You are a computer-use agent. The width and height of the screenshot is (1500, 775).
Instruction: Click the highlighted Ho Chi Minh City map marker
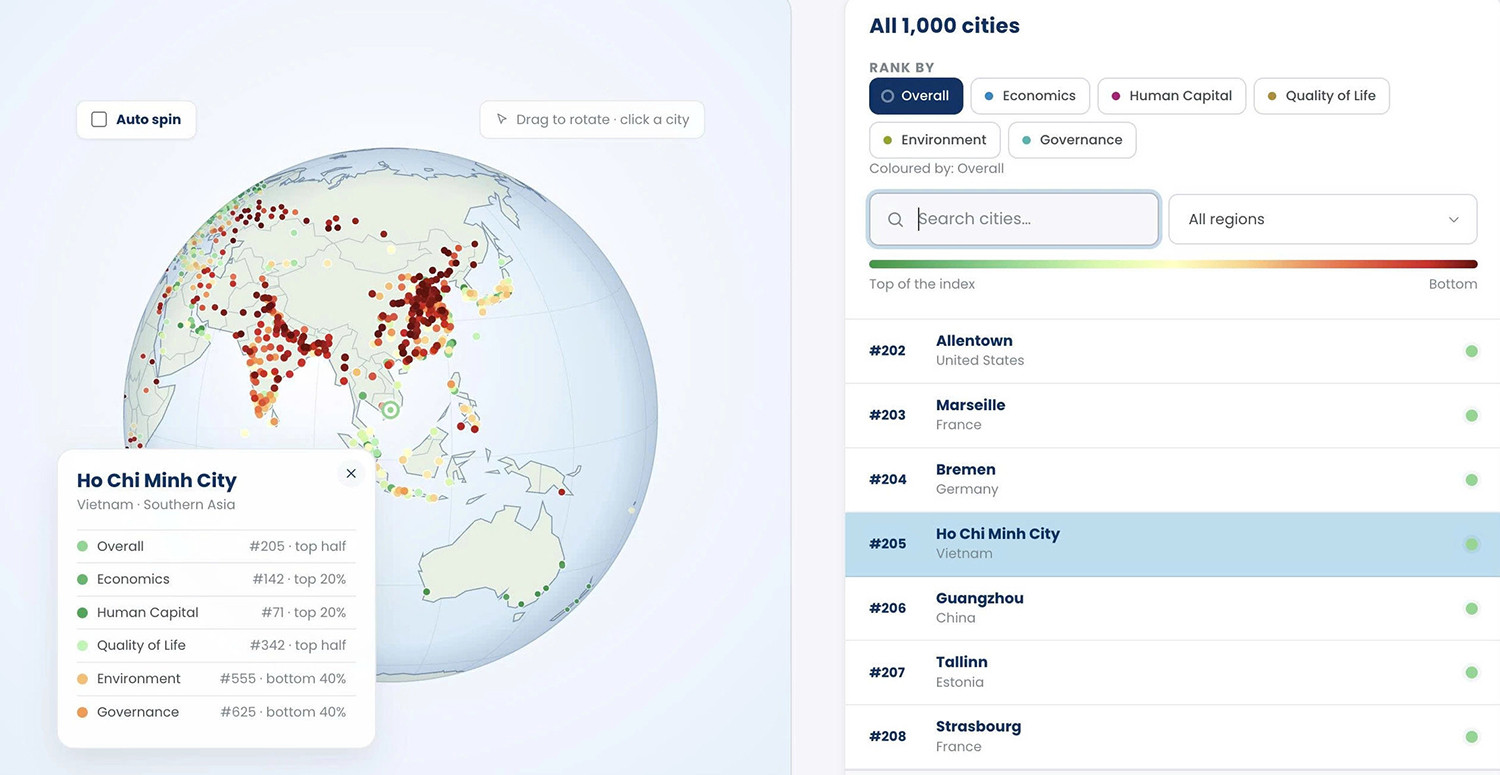click(x=391, y=410)
